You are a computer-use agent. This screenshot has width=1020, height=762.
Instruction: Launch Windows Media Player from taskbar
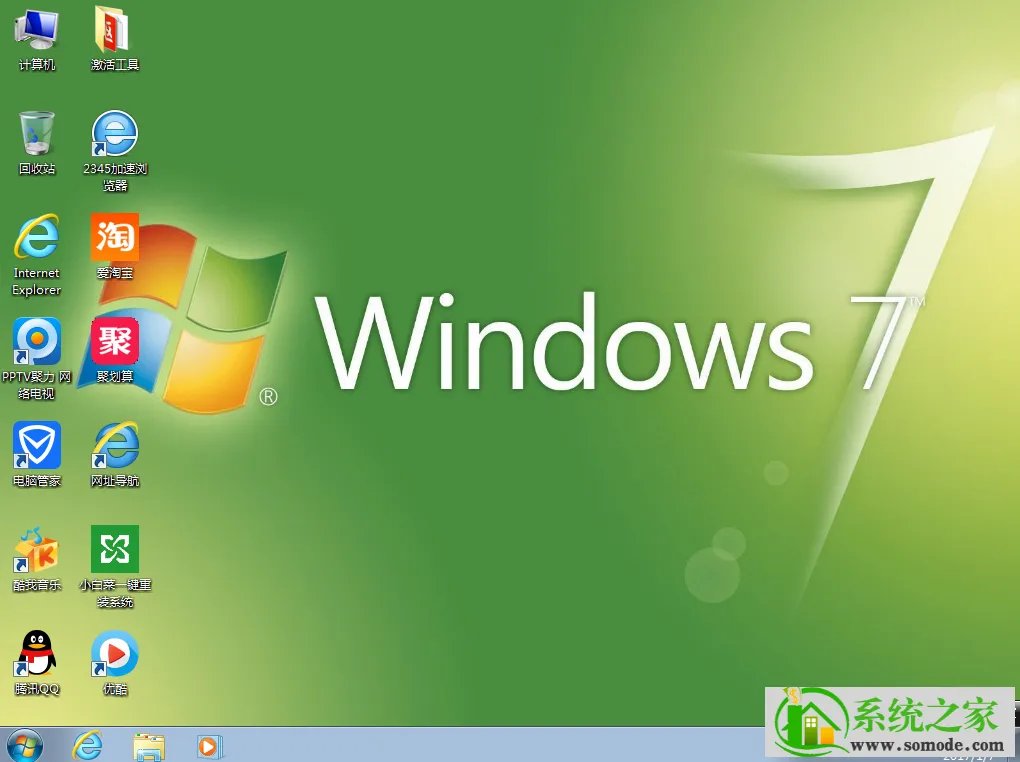tap(210, 745)
